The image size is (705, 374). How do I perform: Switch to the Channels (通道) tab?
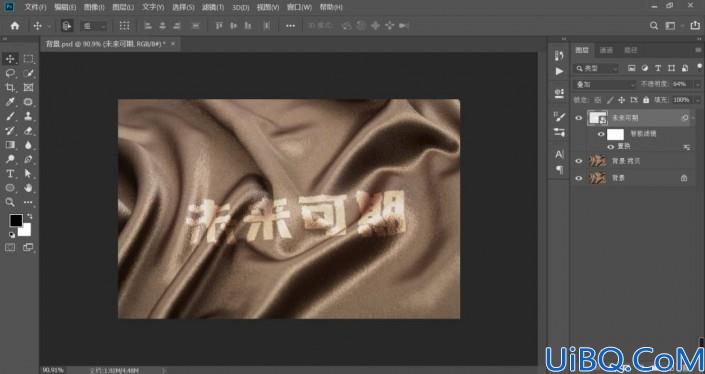pyautogui.click(x=607, y=50)
